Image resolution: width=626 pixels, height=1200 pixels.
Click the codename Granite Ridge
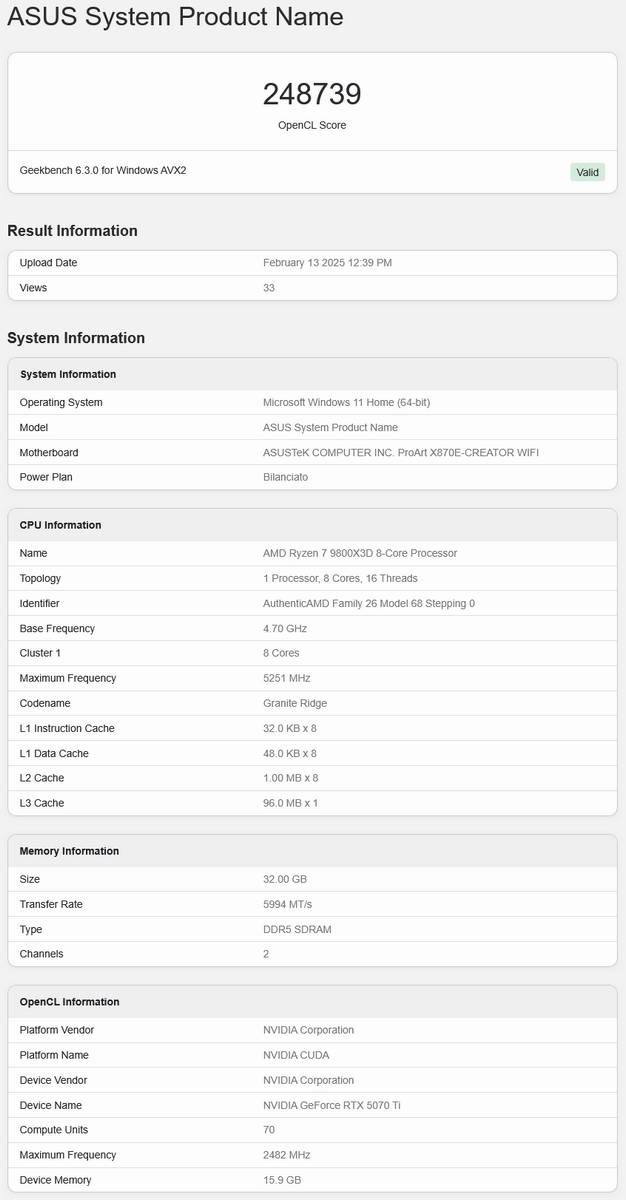point(295,703)
